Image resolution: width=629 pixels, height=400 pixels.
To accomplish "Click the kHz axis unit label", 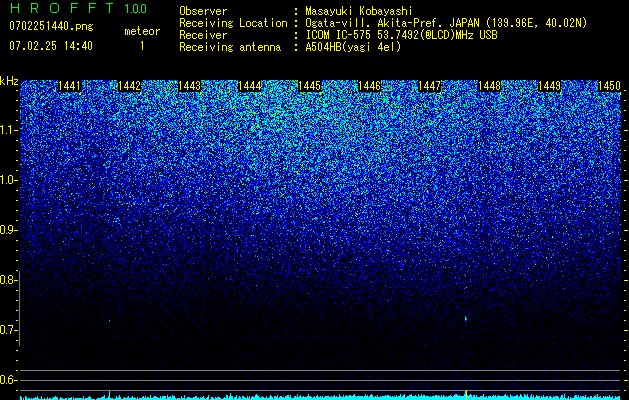I will click(9, 81).
